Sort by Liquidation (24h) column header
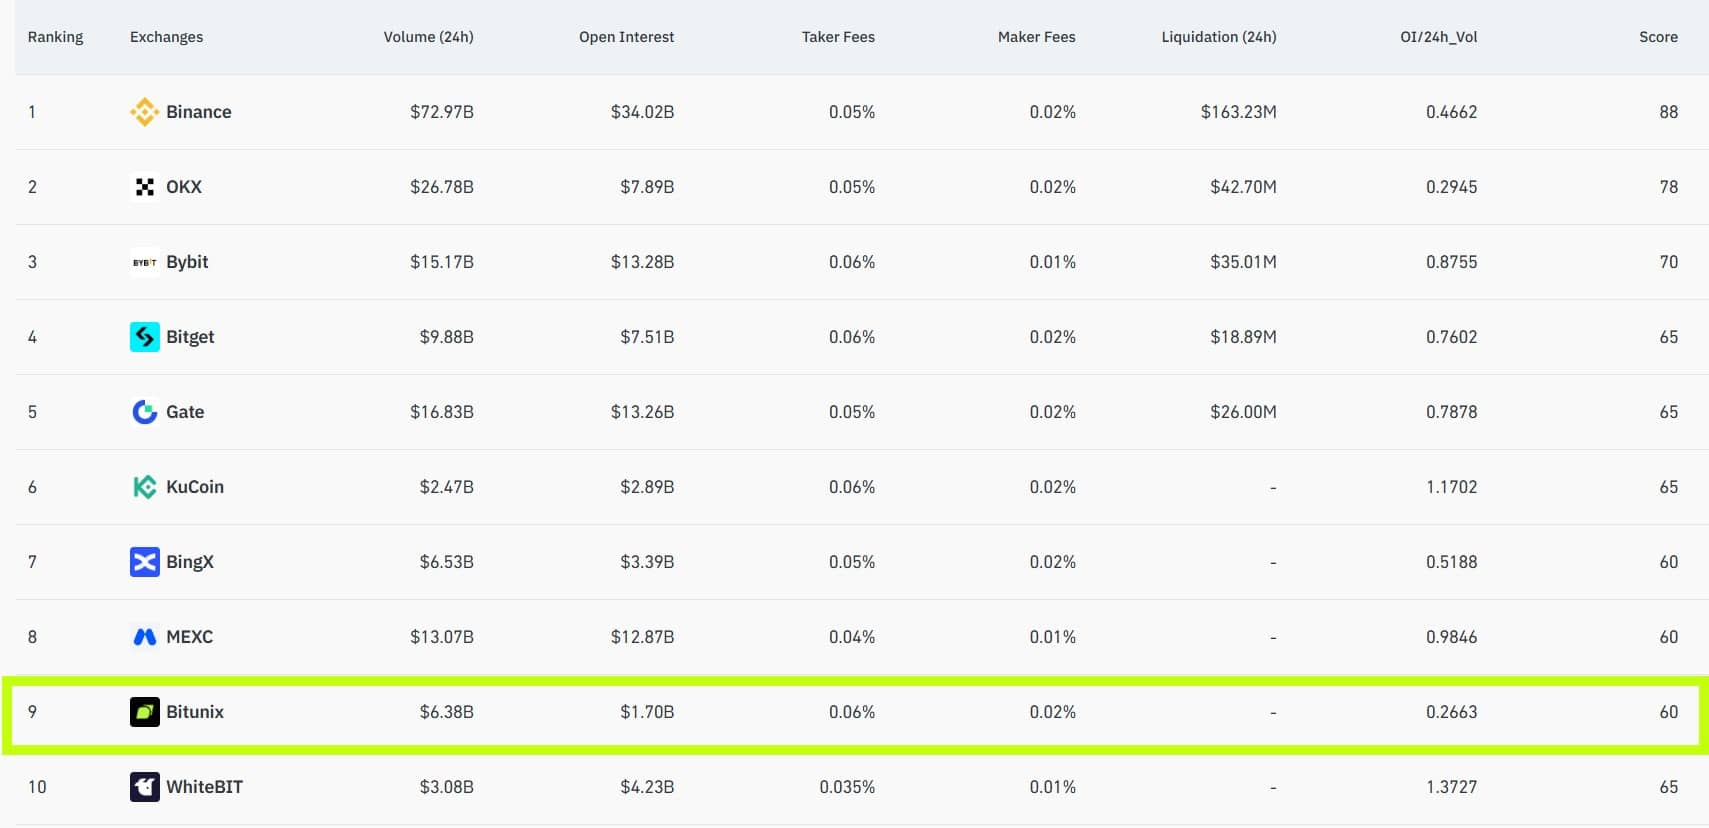Screen dimensions: 1709x828 pos(1219,37)
